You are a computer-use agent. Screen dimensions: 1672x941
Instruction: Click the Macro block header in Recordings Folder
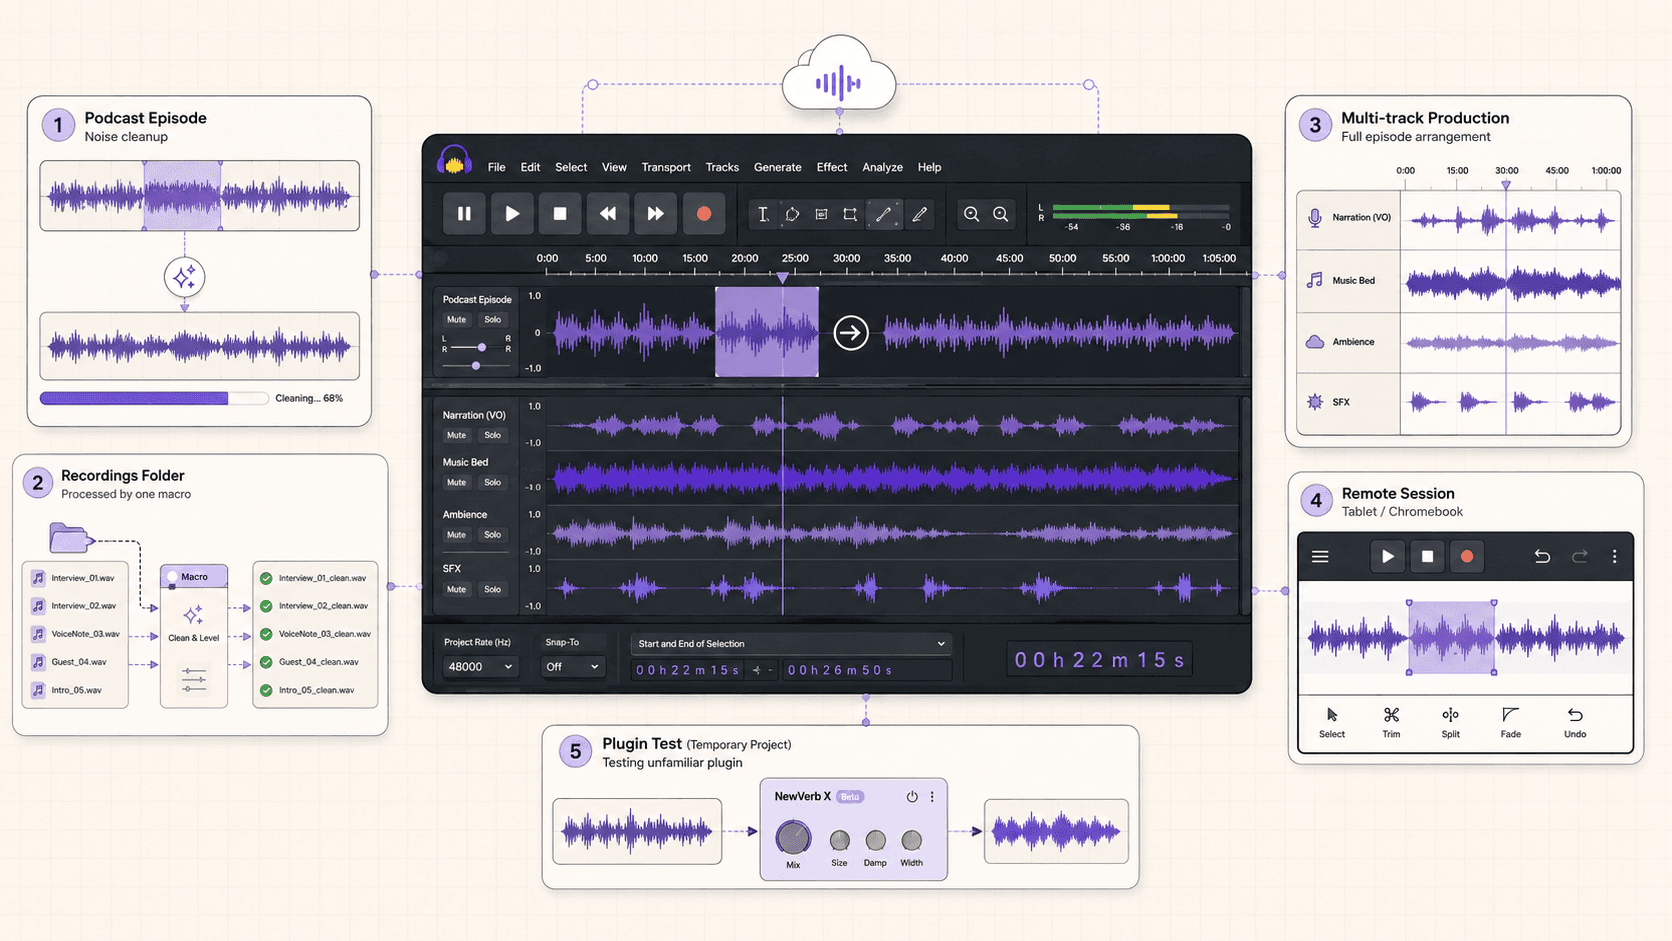[194, 577]
